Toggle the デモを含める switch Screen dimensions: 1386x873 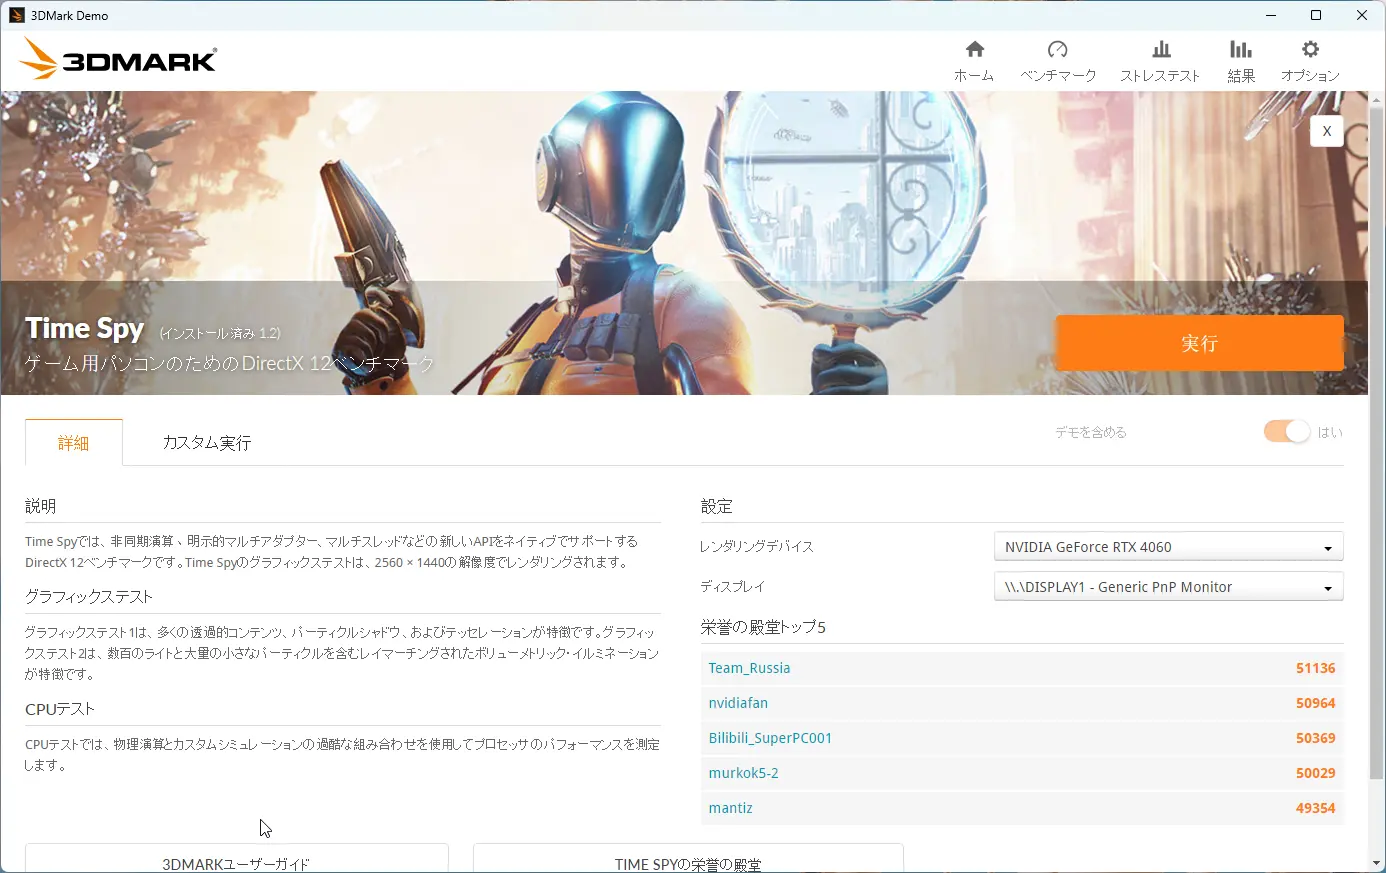pos(1286,432)
